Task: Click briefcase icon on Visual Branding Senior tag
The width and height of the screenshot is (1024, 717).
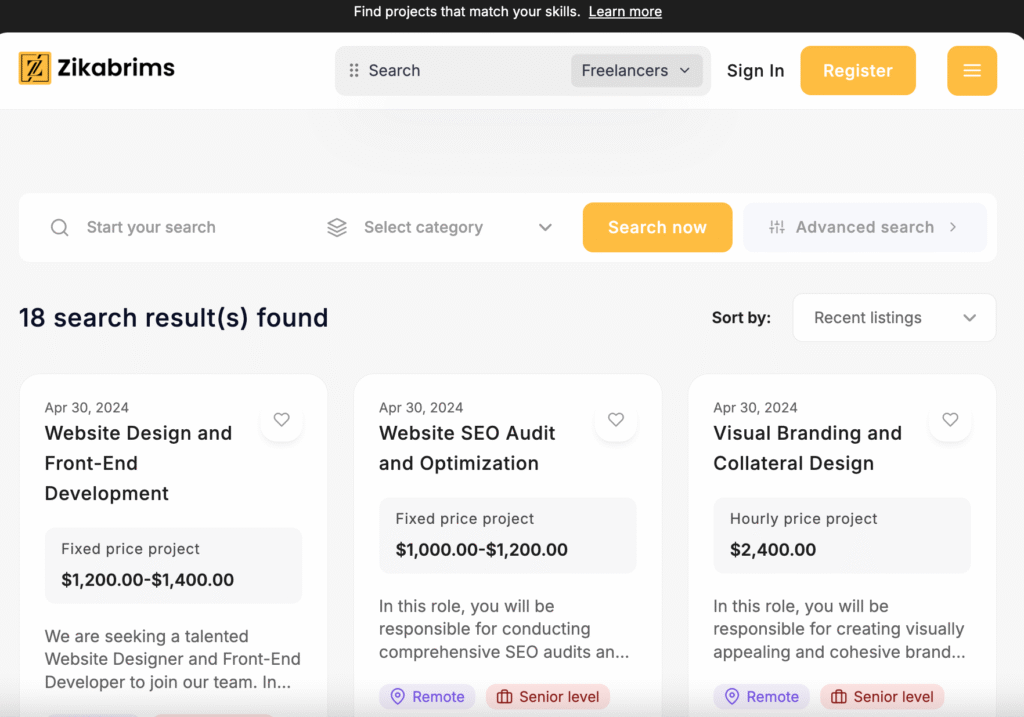Action: pyautogui.click(x=839, y=697)
